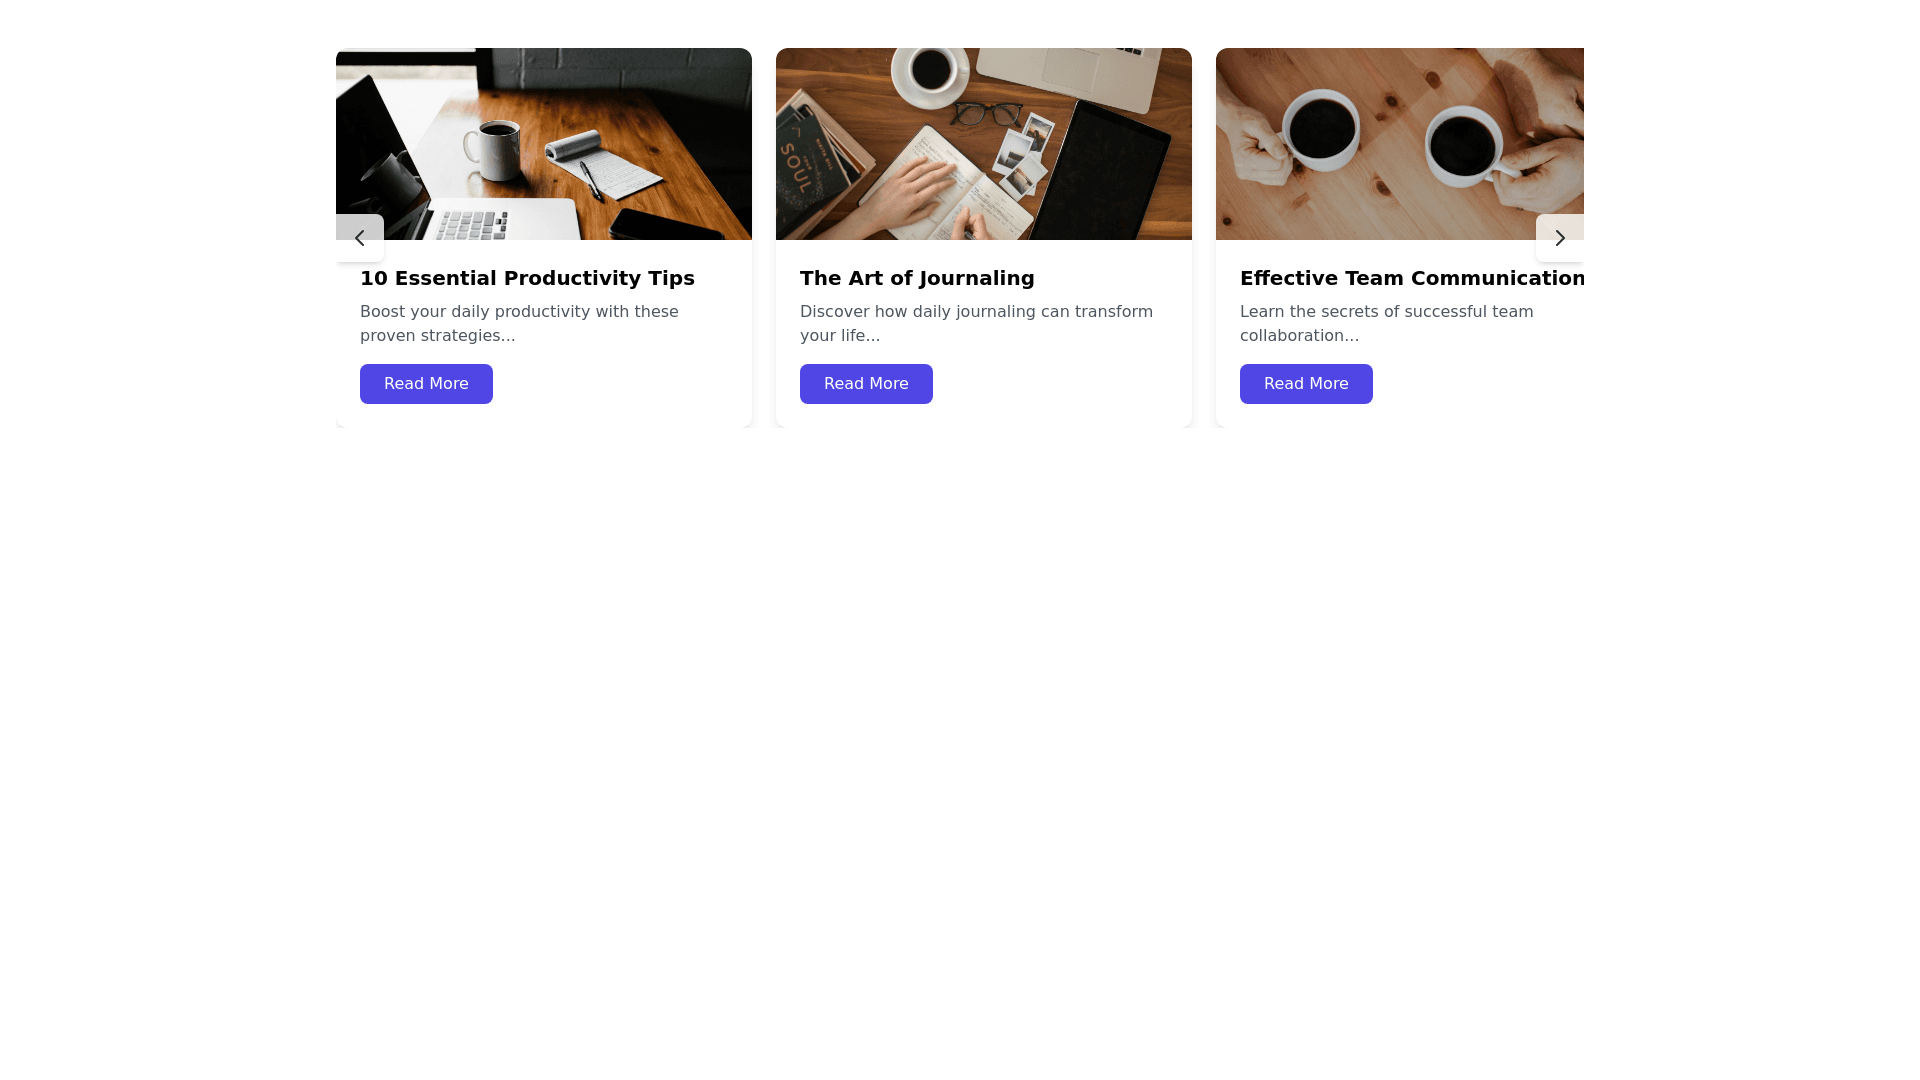
Task: Go to previous slide with left chevron
Action: pyautogui.click(x=360, y=238)
